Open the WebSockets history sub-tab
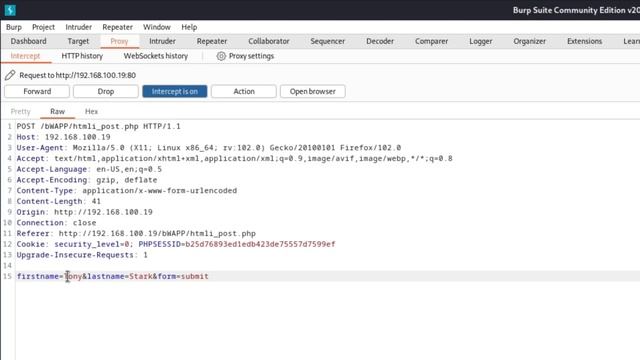This screenshot has width=640, height=360. pos(156,56)
